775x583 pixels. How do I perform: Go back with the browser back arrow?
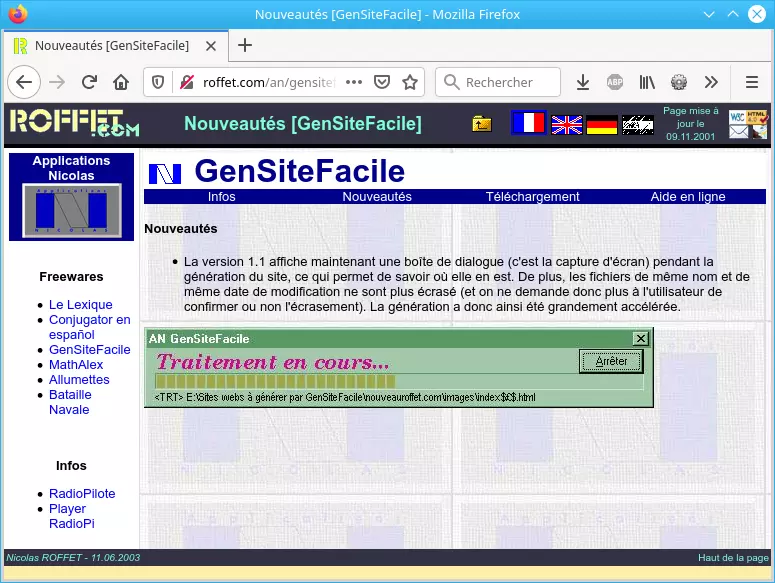[24, 82]
